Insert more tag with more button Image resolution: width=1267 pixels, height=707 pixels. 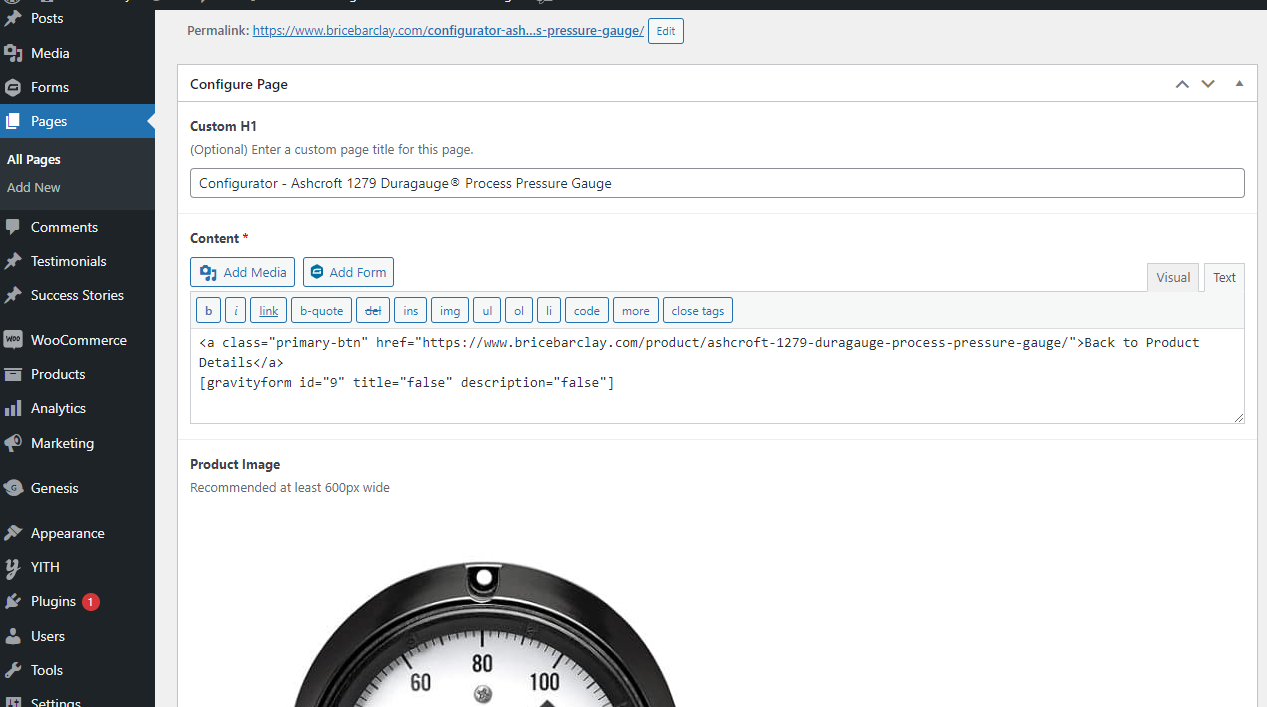pyautogui.click(x=636, y=311)
